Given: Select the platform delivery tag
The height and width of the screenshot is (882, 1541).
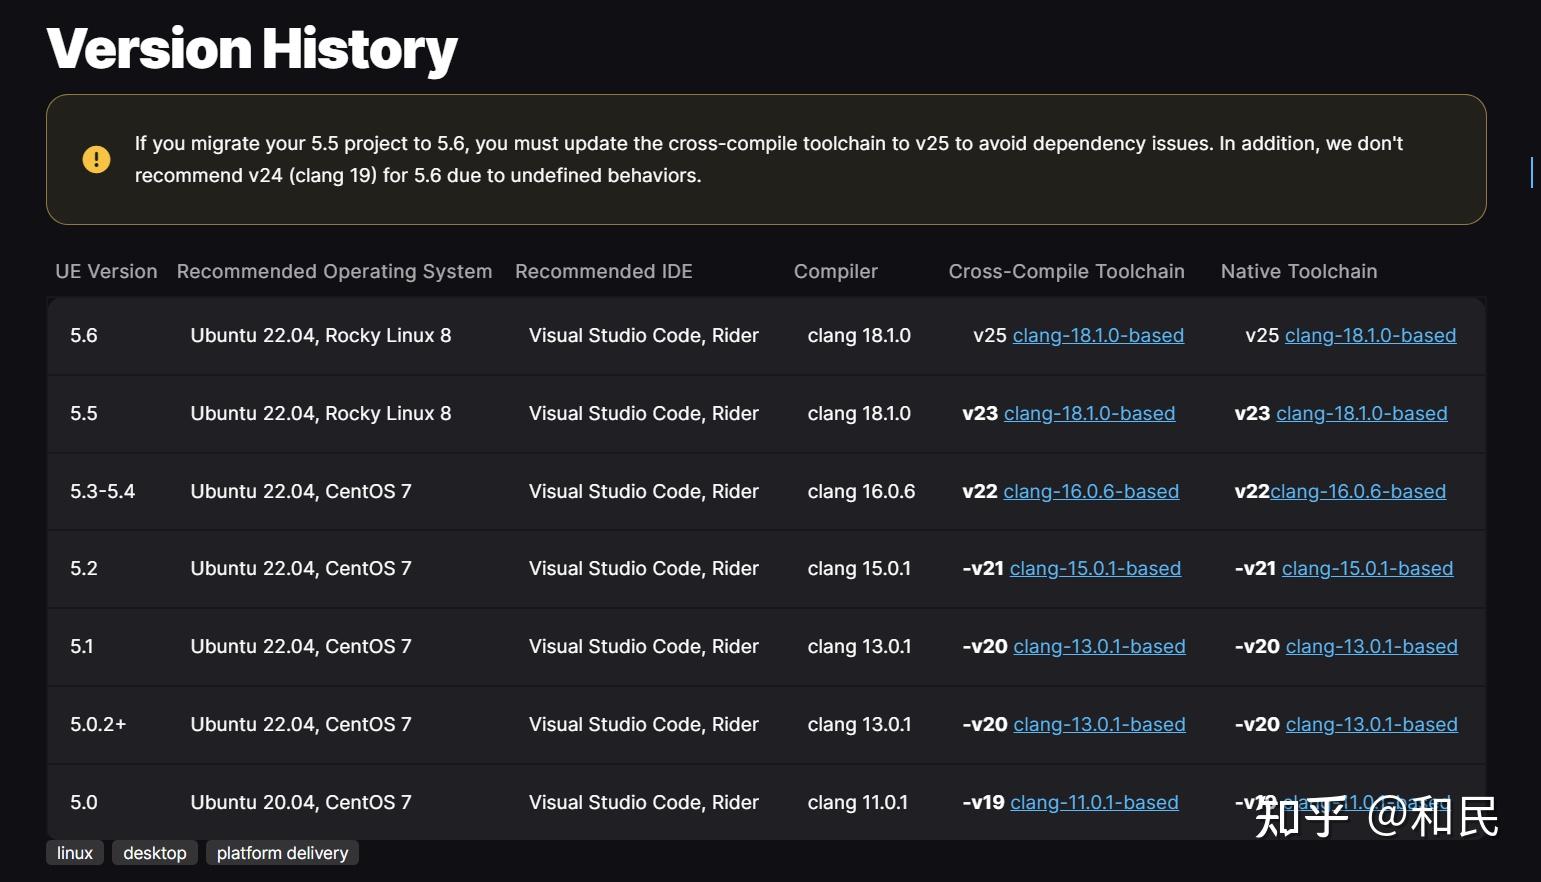Looking at the screenshot, I should (x=282, y=853).
